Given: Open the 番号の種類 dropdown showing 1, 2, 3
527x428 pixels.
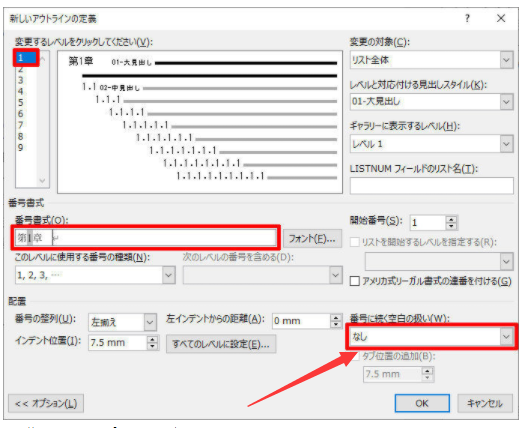Looking at the screenshot, I should pos(168,275).
